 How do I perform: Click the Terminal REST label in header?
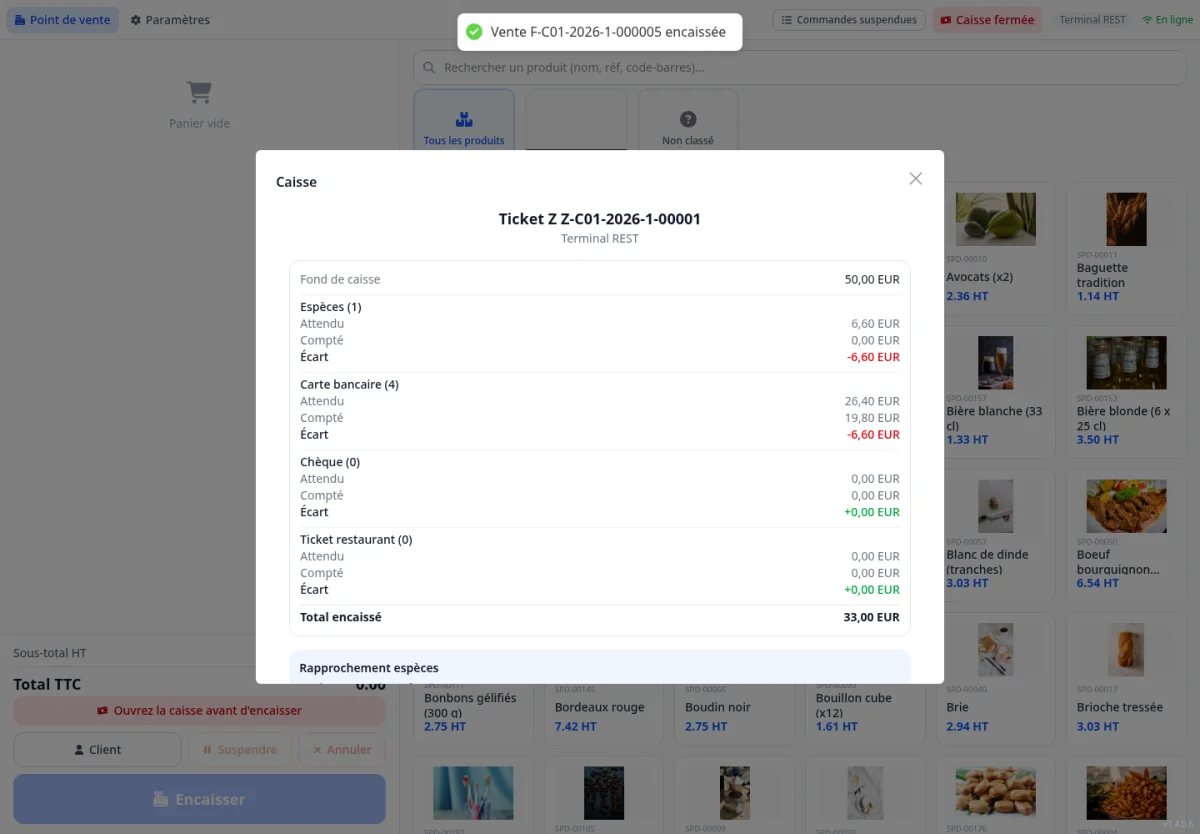point(1093,20)
